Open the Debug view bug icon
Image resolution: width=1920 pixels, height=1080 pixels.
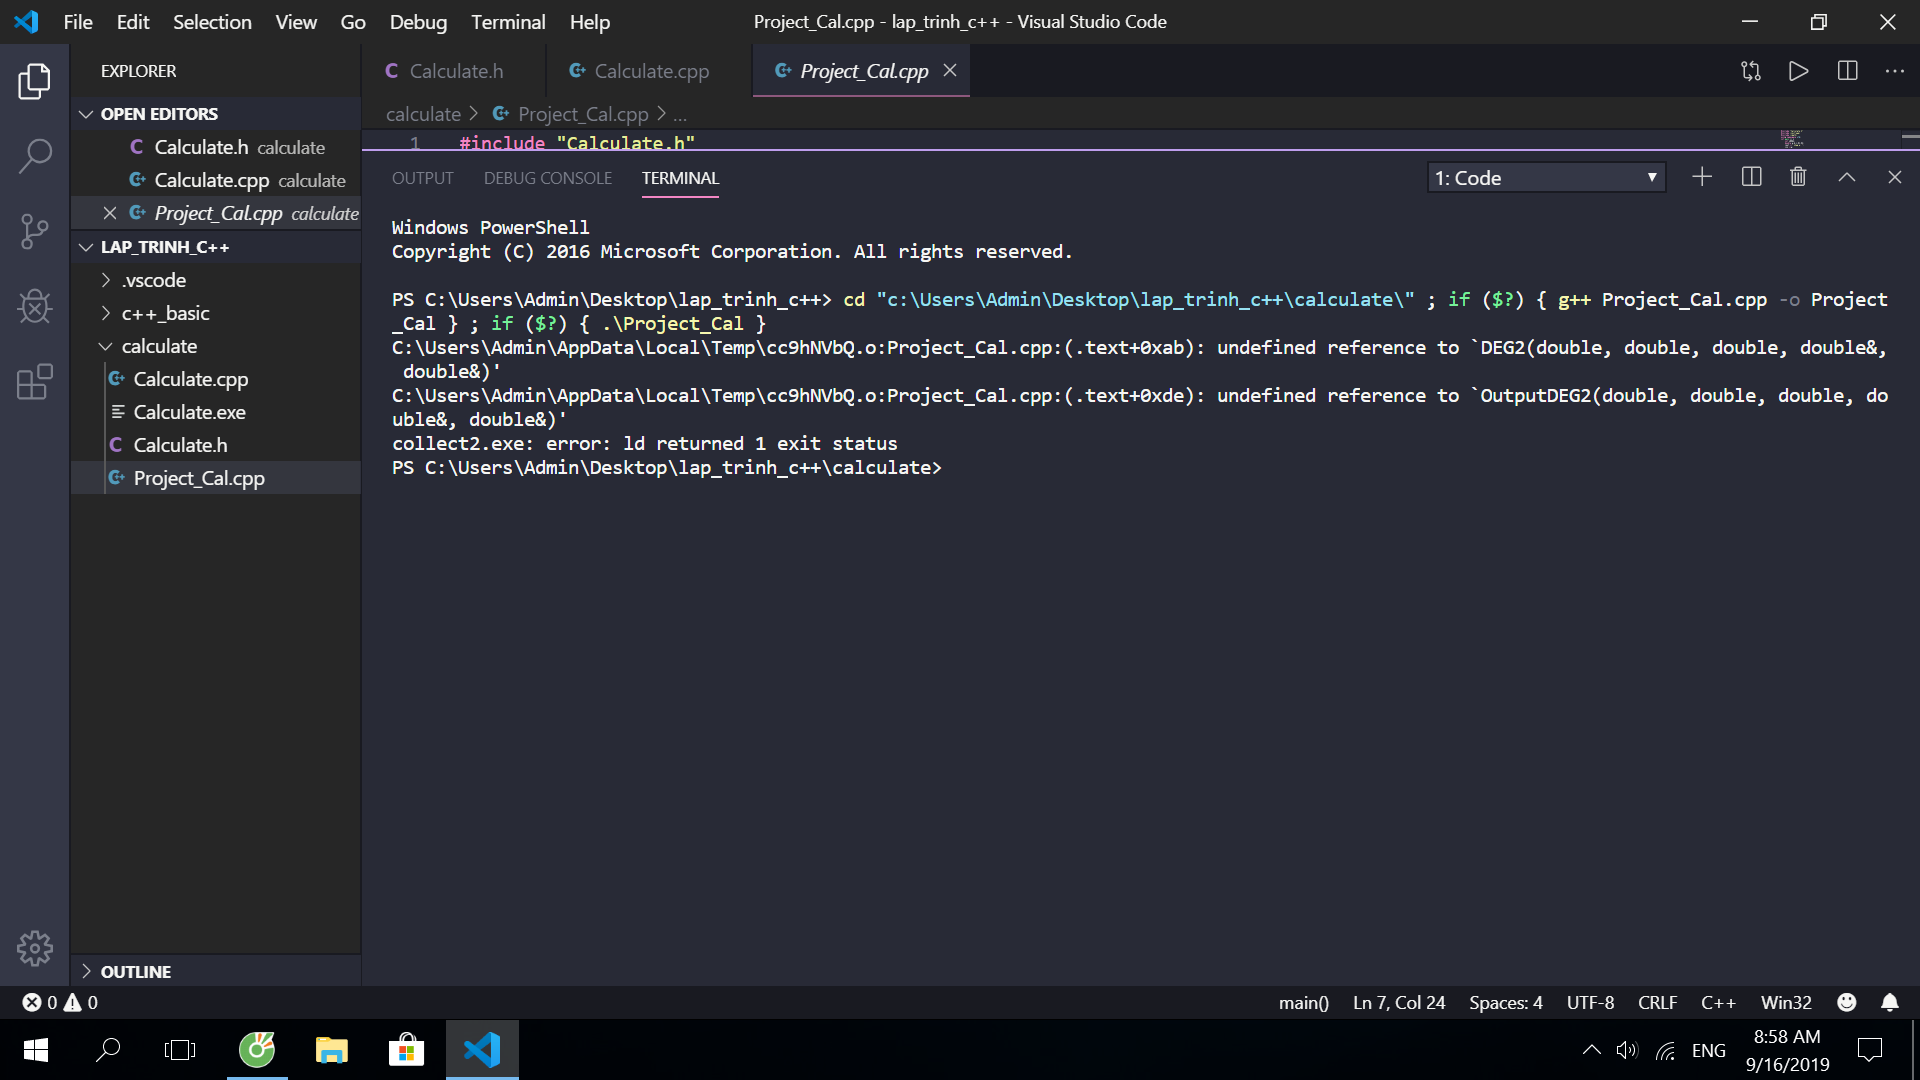point(35,307)
